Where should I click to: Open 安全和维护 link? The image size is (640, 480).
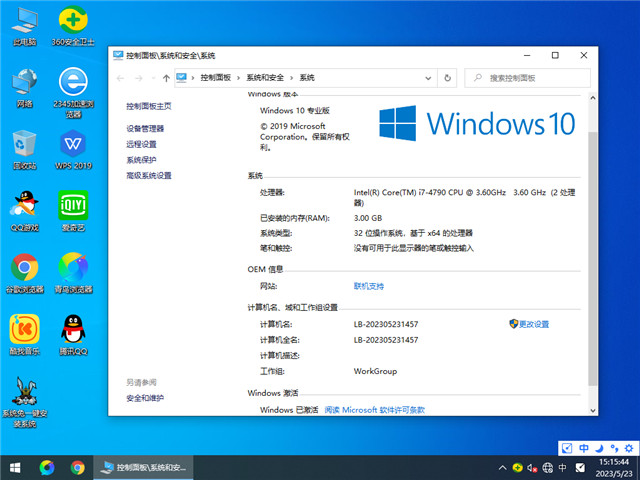point(145,398)
